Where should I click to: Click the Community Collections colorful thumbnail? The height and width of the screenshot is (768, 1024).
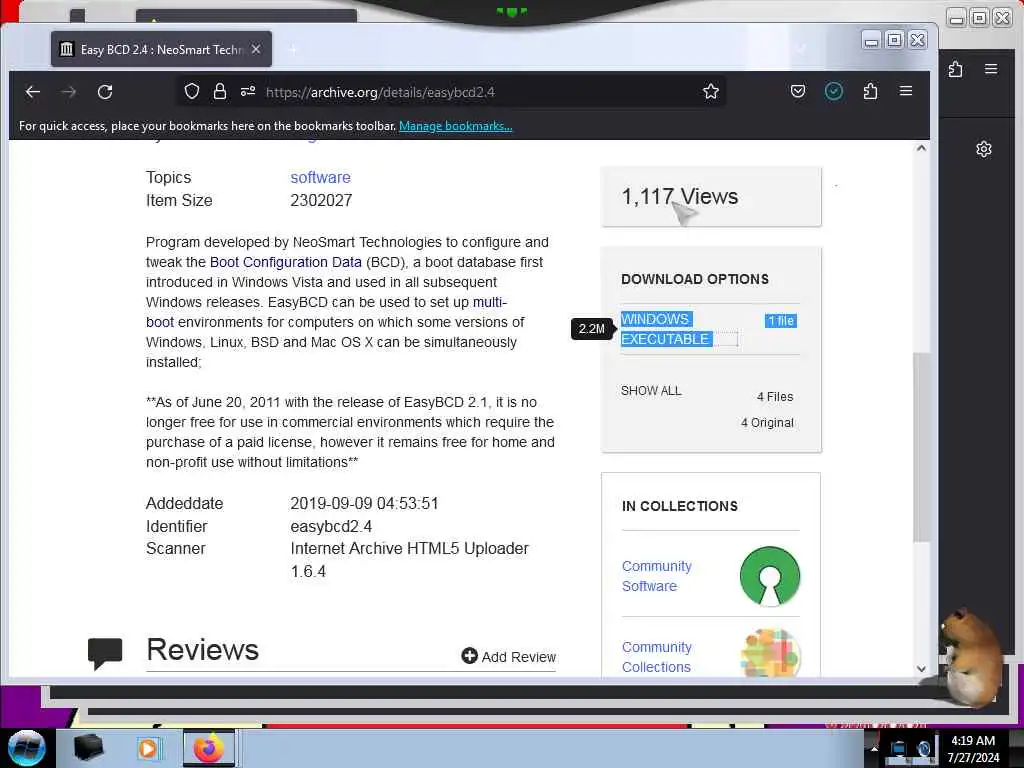pyautogui.click(x=770, y=653)
